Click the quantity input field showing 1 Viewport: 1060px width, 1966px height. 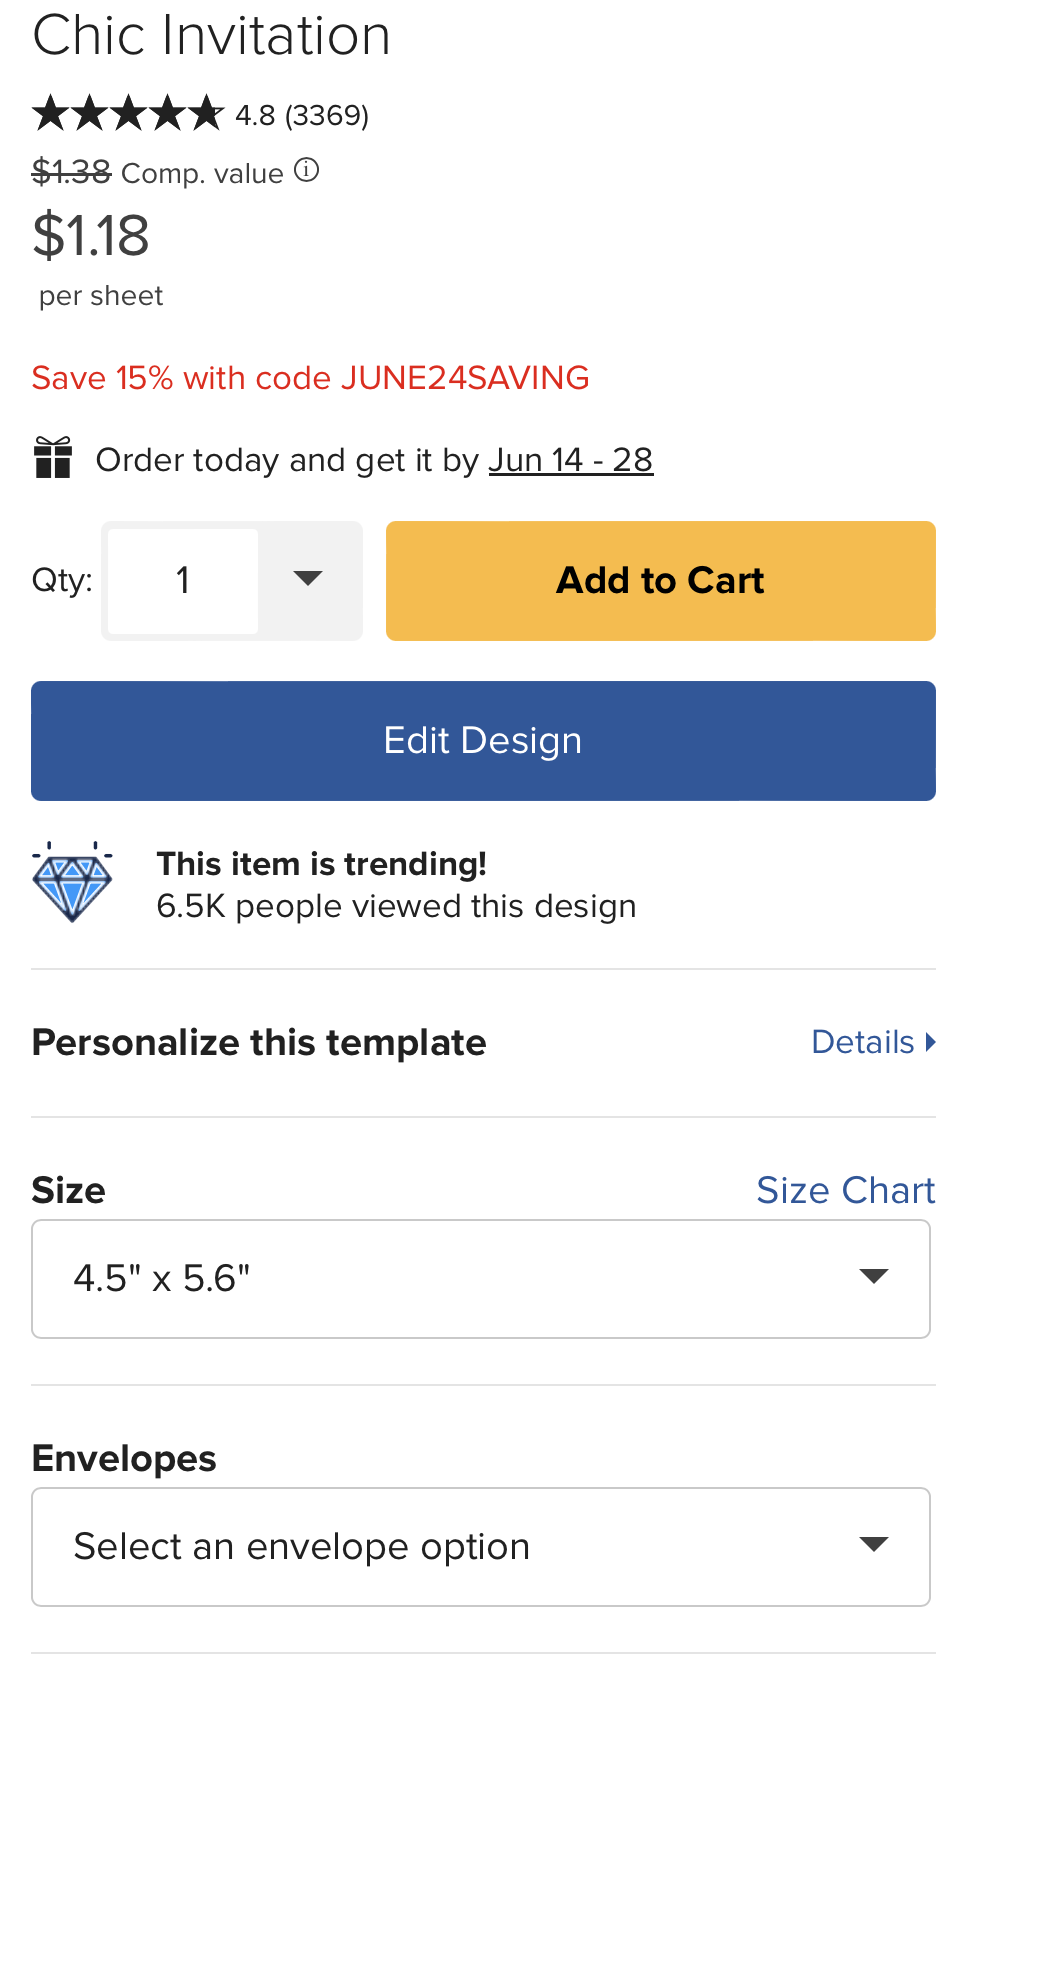click(183, 581)
